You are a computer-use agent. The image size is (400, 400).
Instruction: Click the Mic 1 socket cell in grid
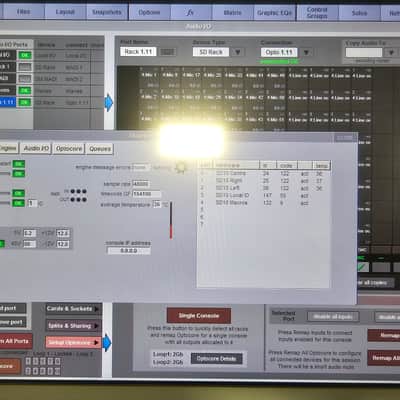pyautogui.click(x=149, y=78)
